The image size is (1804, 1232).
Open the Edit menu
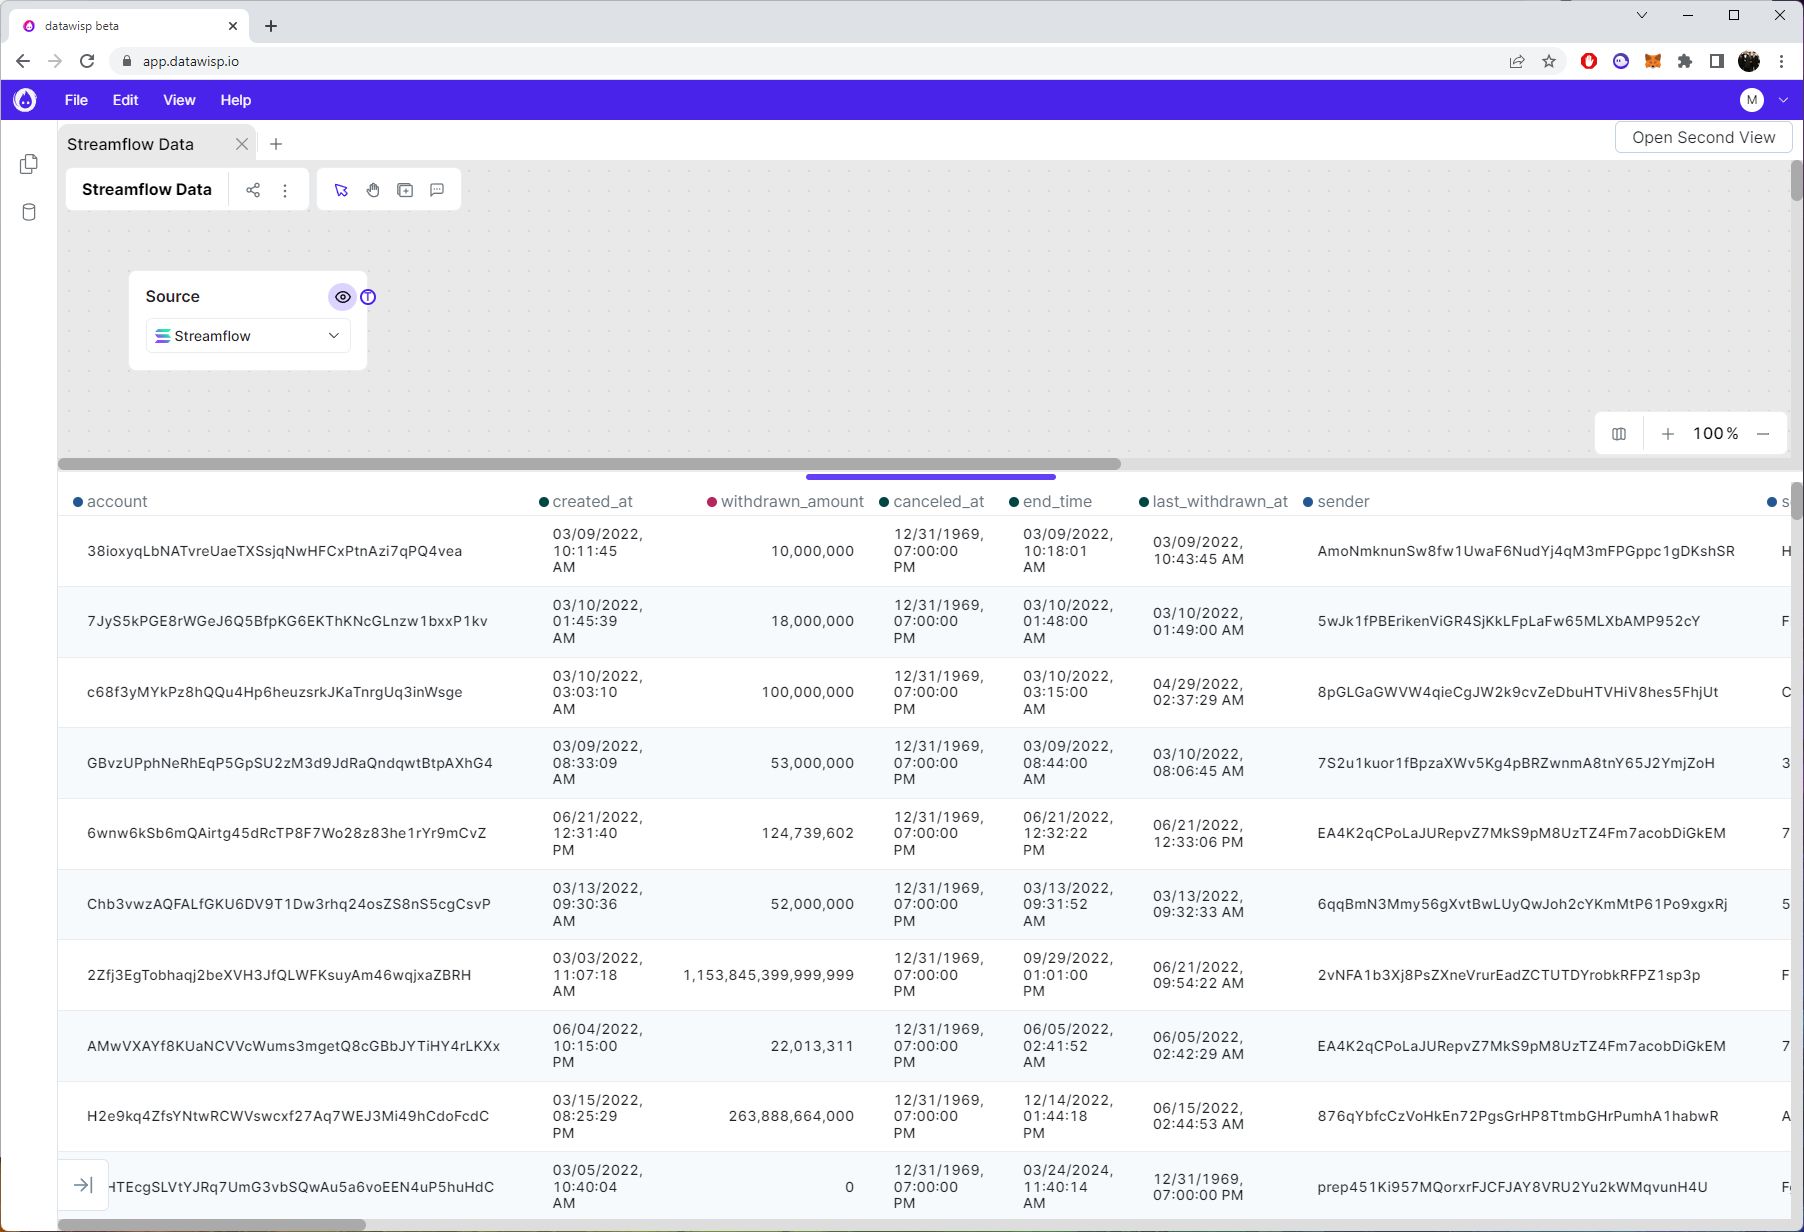coord(125,100)
